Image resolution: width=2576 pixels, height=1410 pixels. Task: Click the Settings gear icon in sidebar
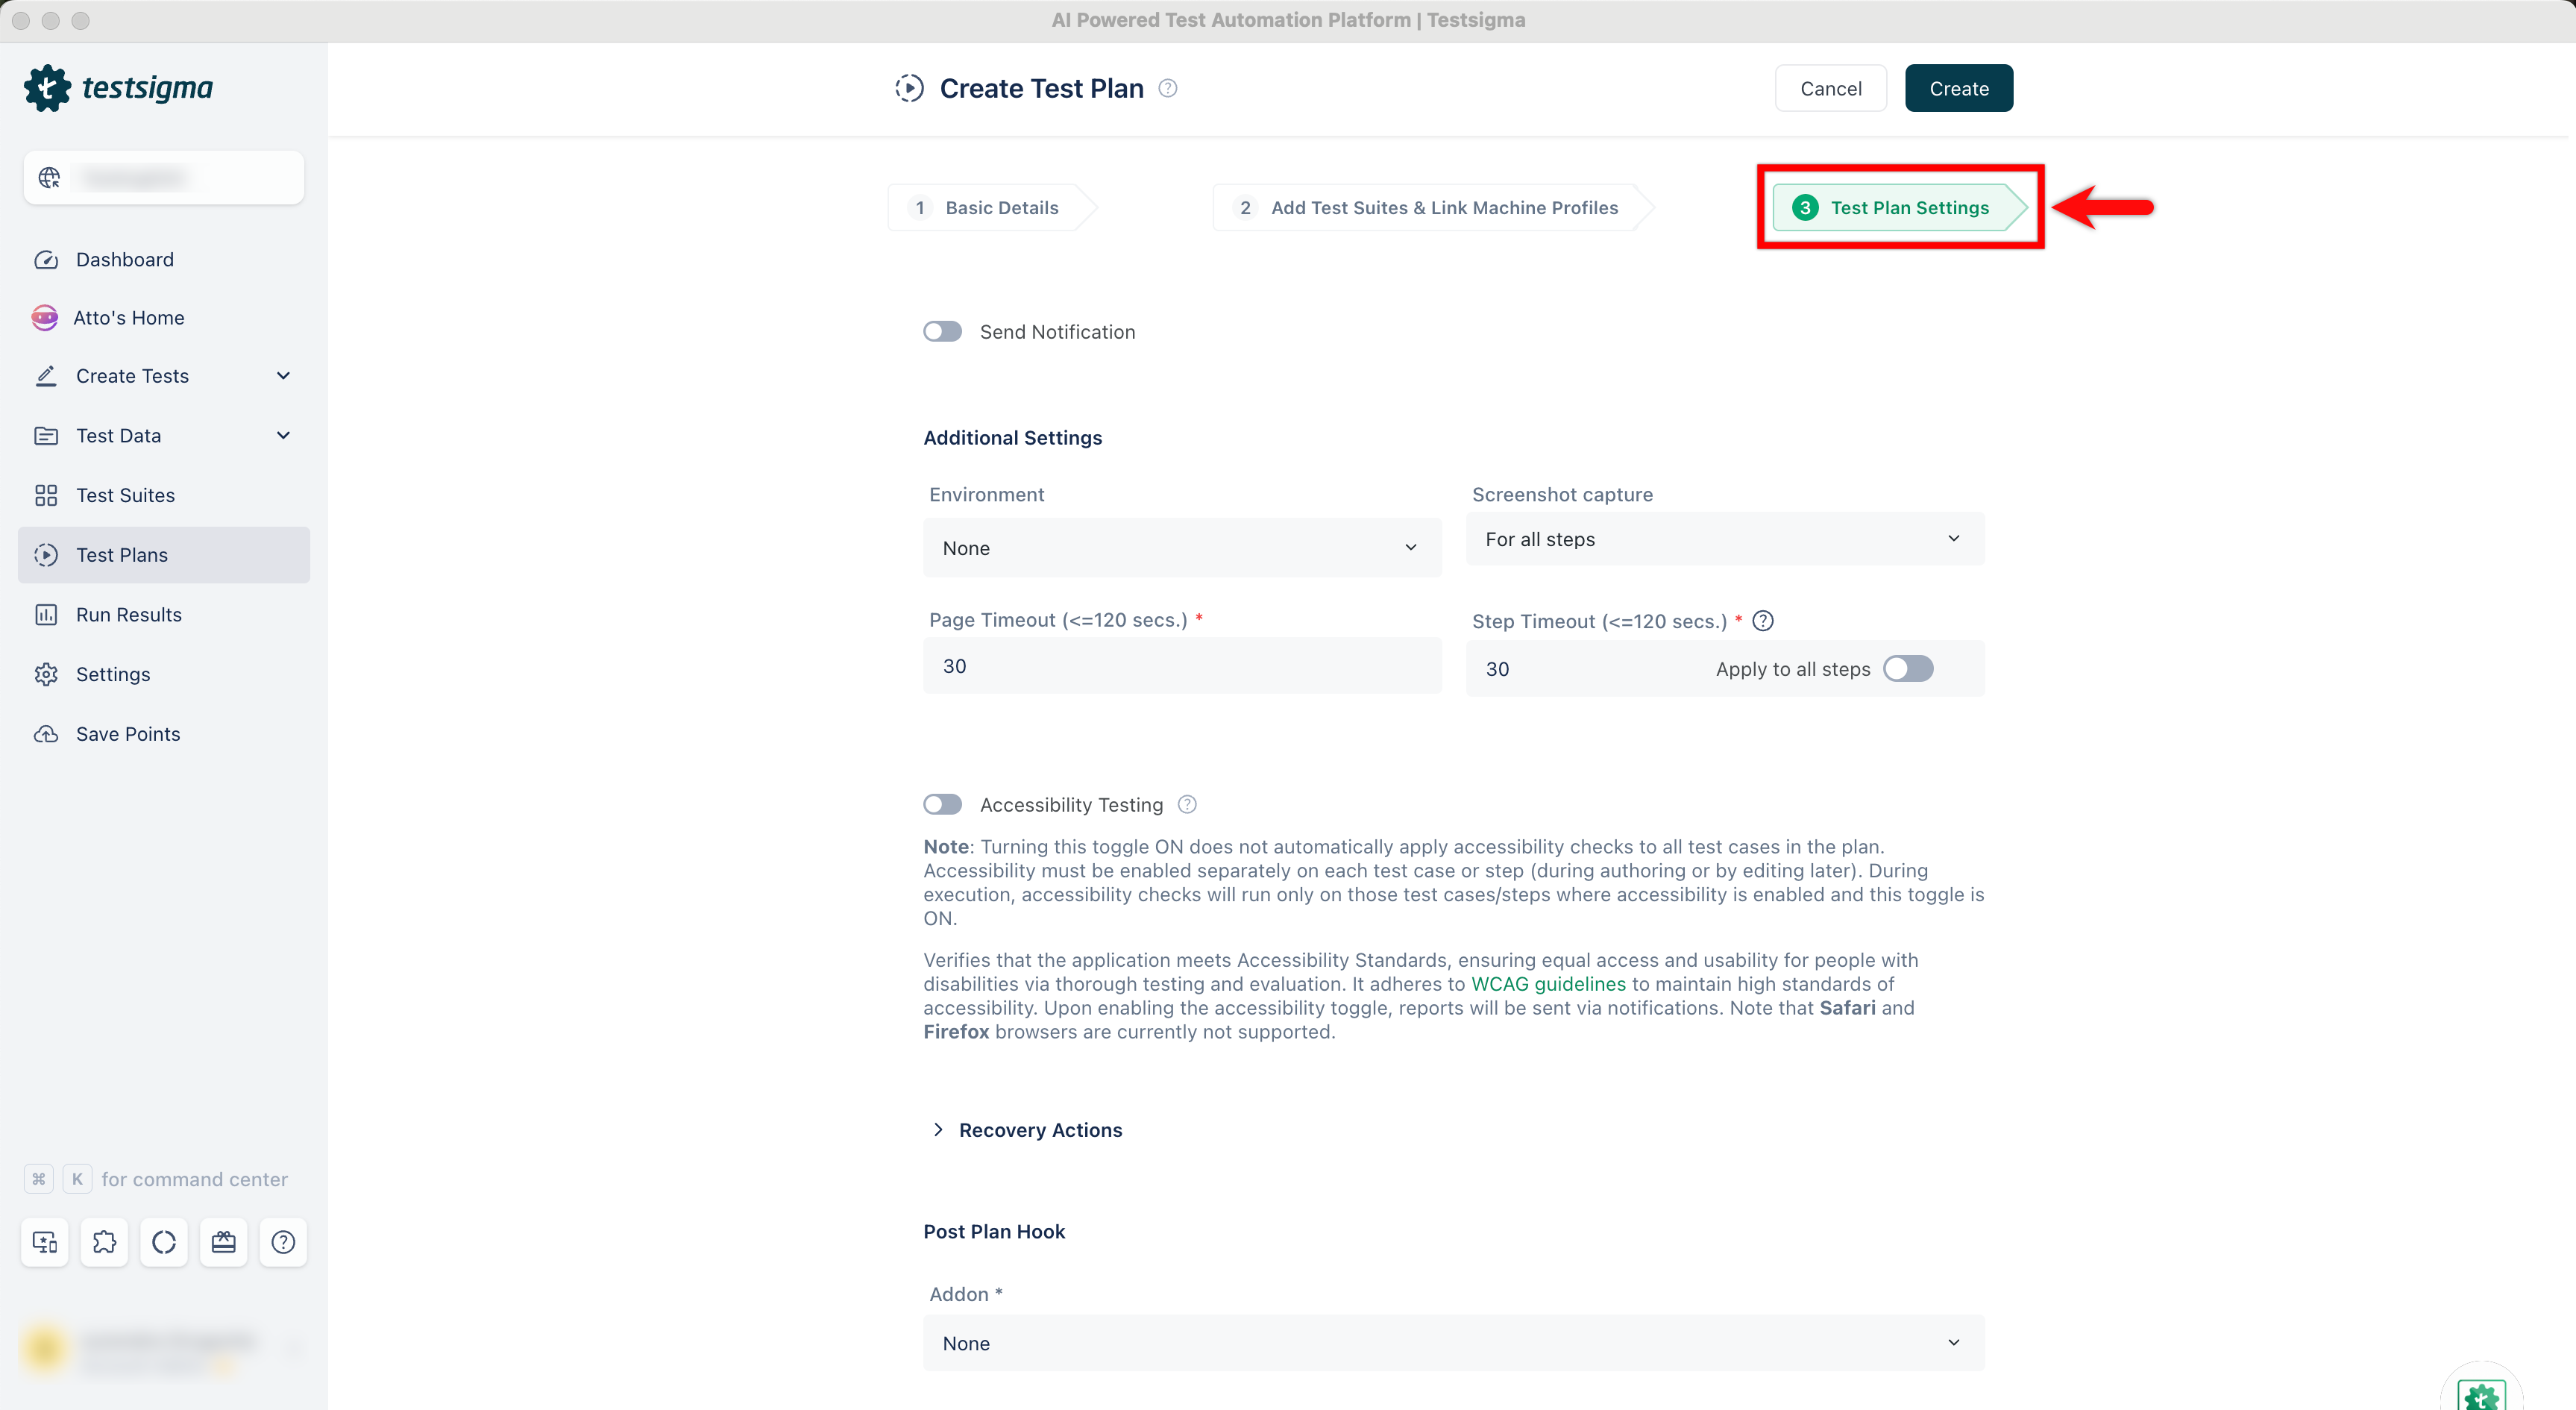[46, 675]
